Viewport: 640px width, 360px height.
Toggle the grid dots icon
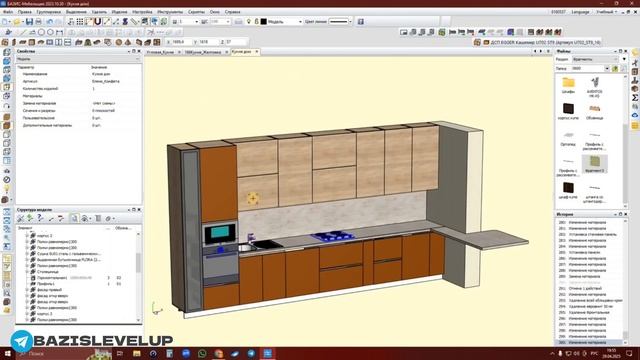[x=80, y=22]
